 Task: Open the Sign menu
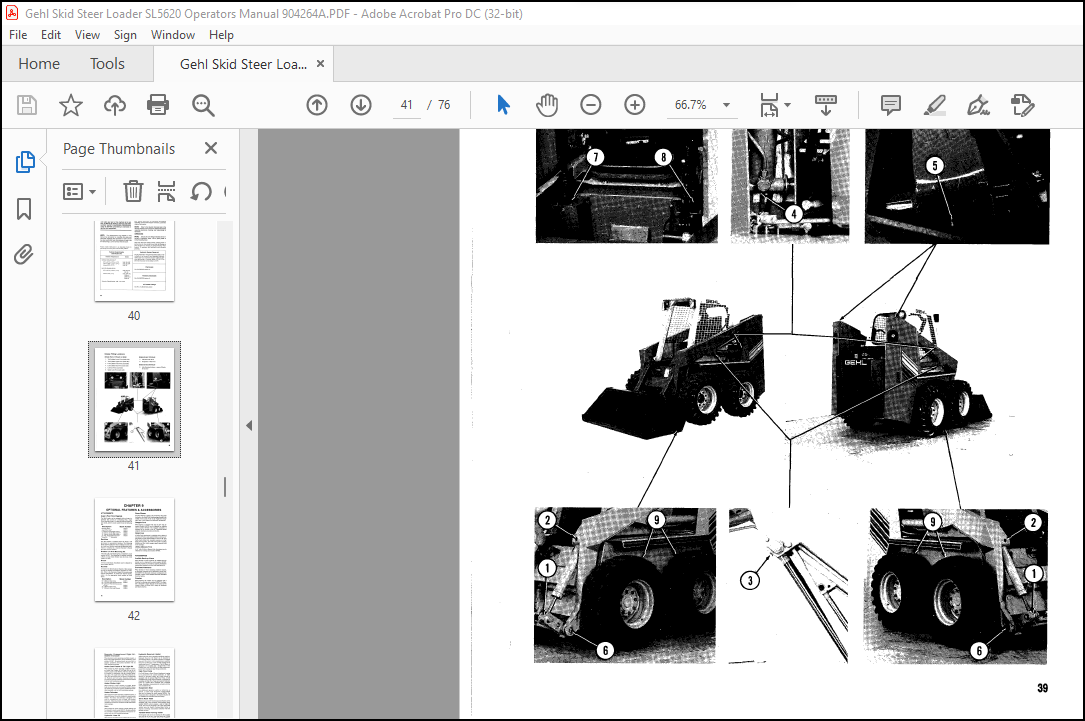125,35
